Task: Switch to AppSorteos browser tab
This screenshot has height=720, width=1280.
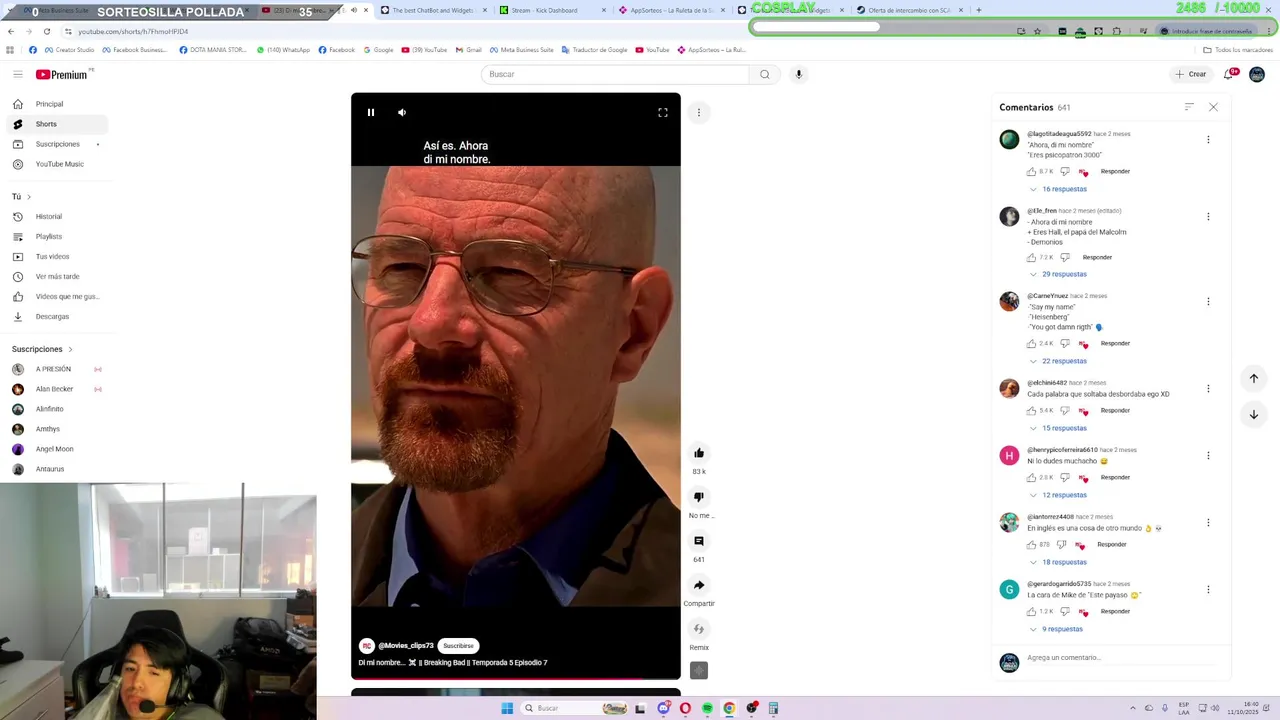Action: pos(672,10)
